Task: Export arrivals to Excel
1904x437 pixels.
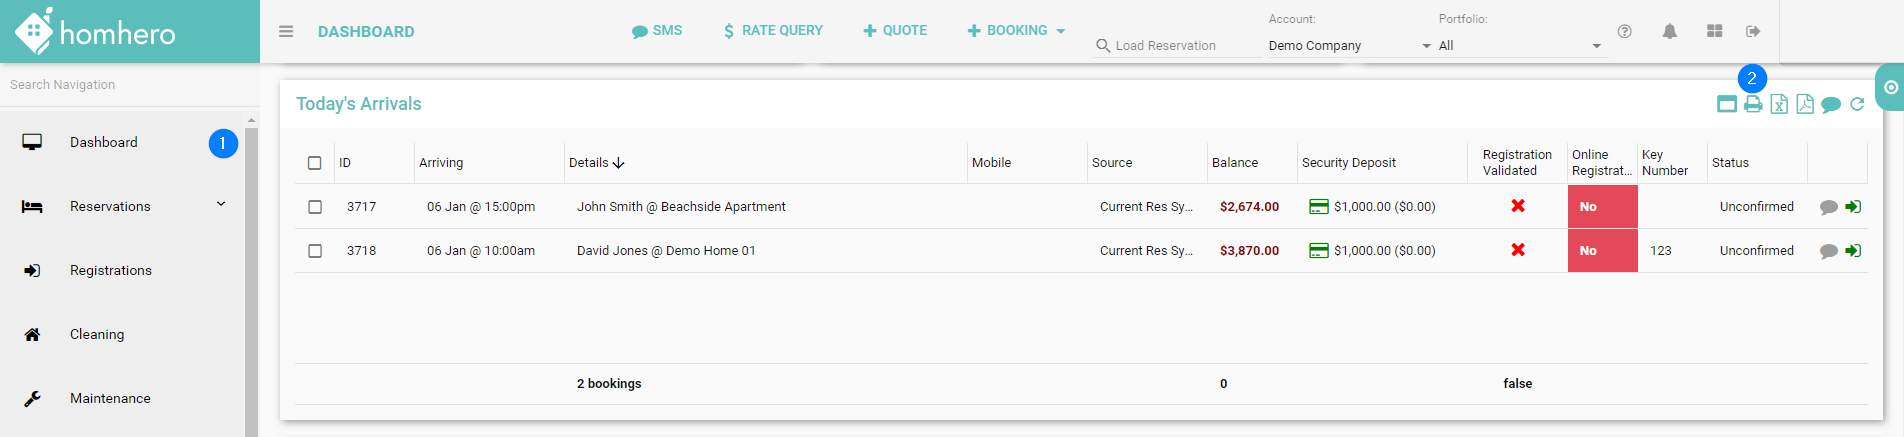Action: tap(1779, 105)
